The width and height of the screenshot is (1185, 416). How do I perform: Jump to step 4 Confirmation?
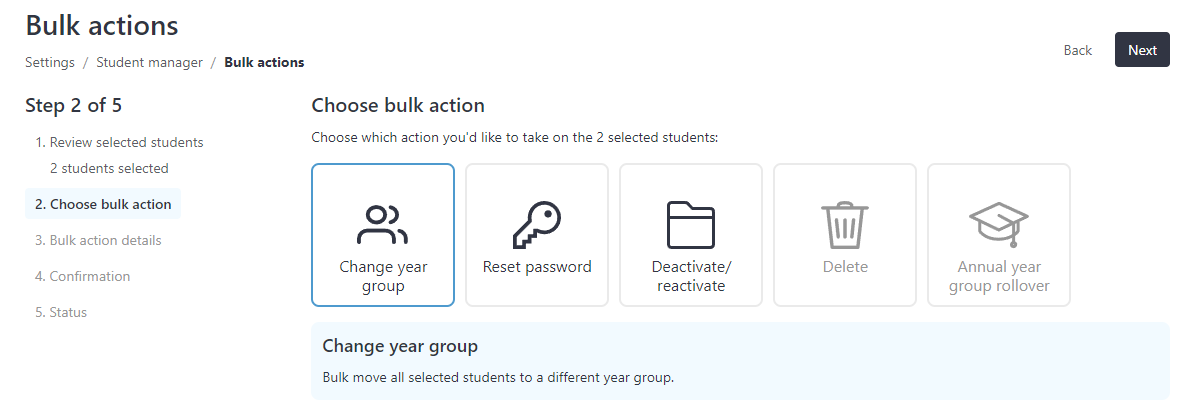click(82, 277)
